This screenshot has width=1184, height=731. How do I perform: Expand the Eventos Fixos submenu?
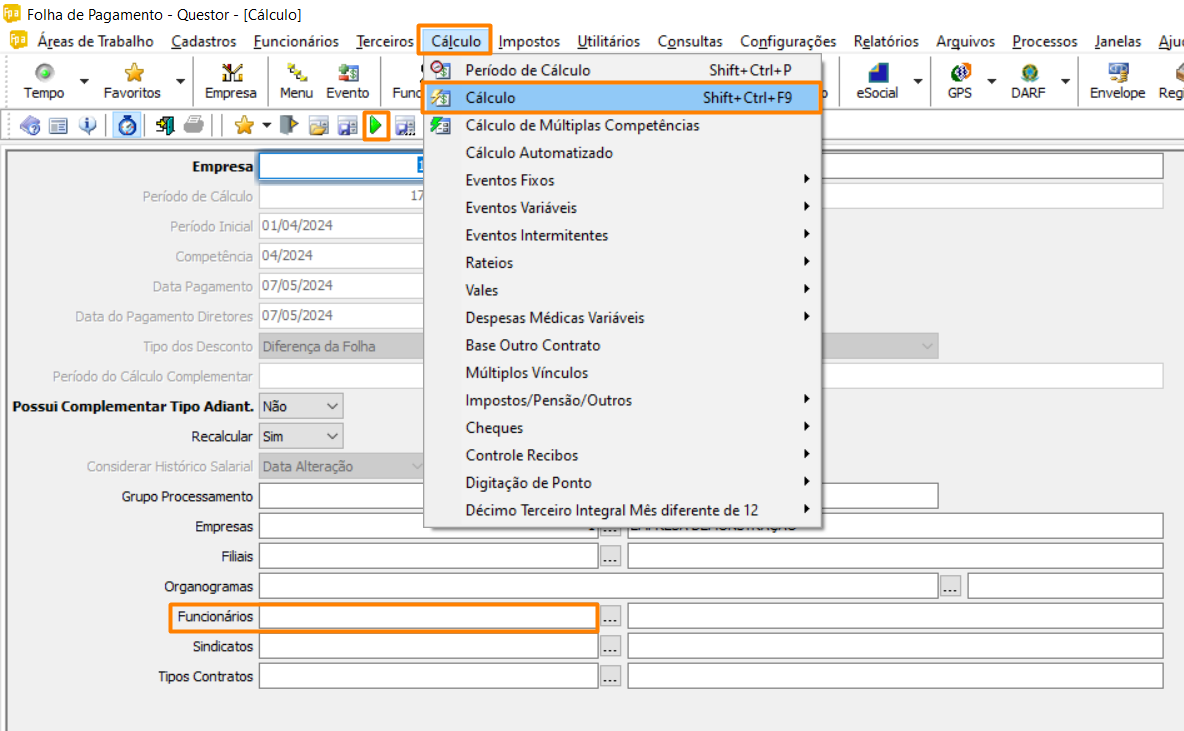[x=622, y=180]
